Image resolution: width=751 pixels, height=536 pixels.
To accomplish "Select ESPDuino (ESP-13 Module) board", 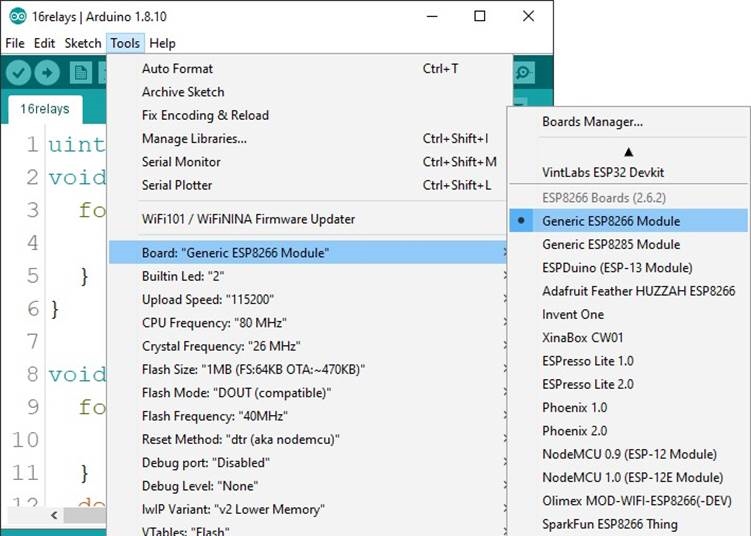I will click(628, 268).
